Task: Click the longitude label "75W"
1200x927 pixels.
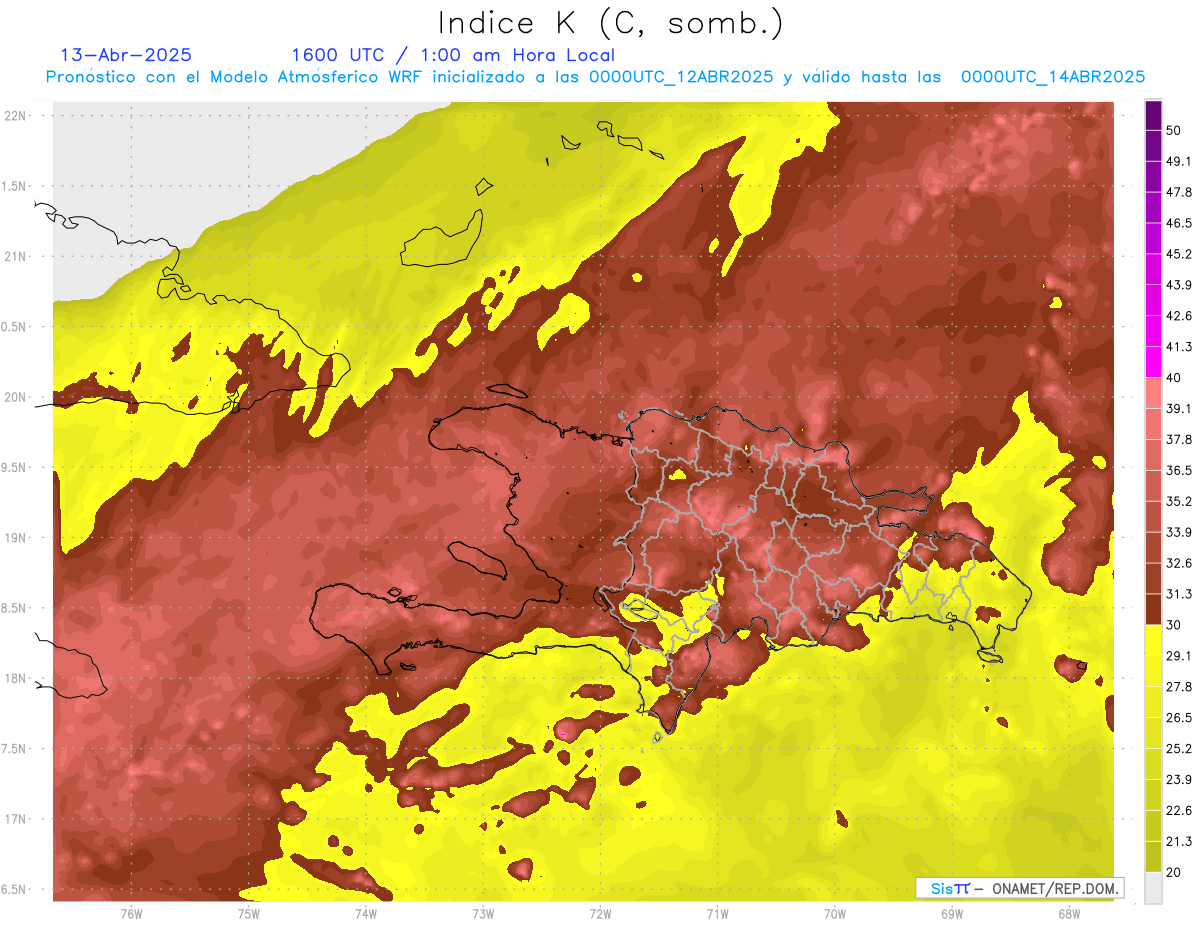Action: click(248, 913)
